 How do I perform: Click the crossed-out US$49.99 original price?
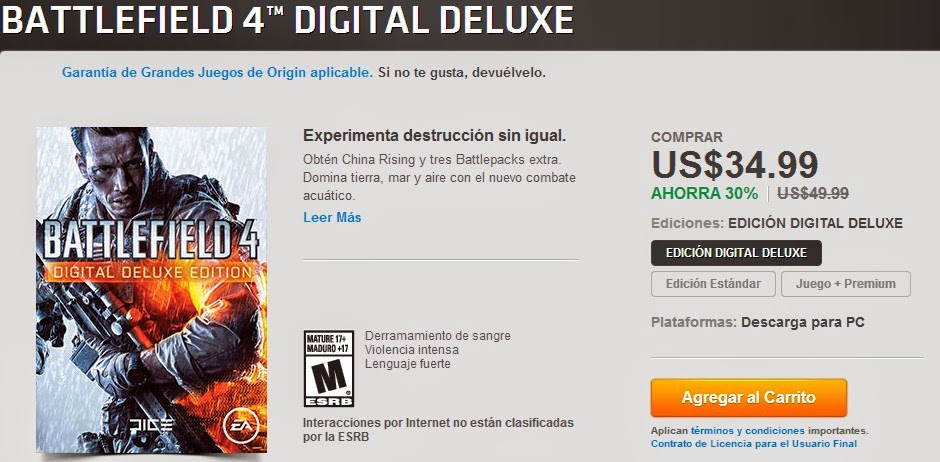pos(812,194)
